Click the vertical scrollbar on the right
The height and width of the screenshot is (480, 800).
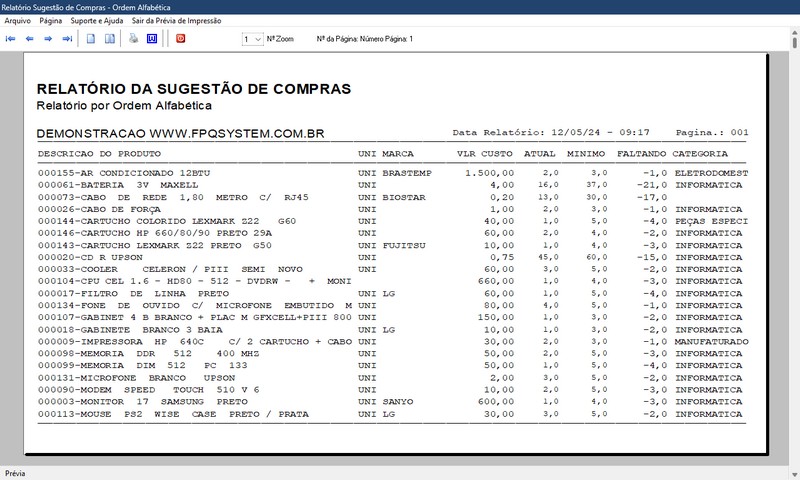click(x=794, y=250)
